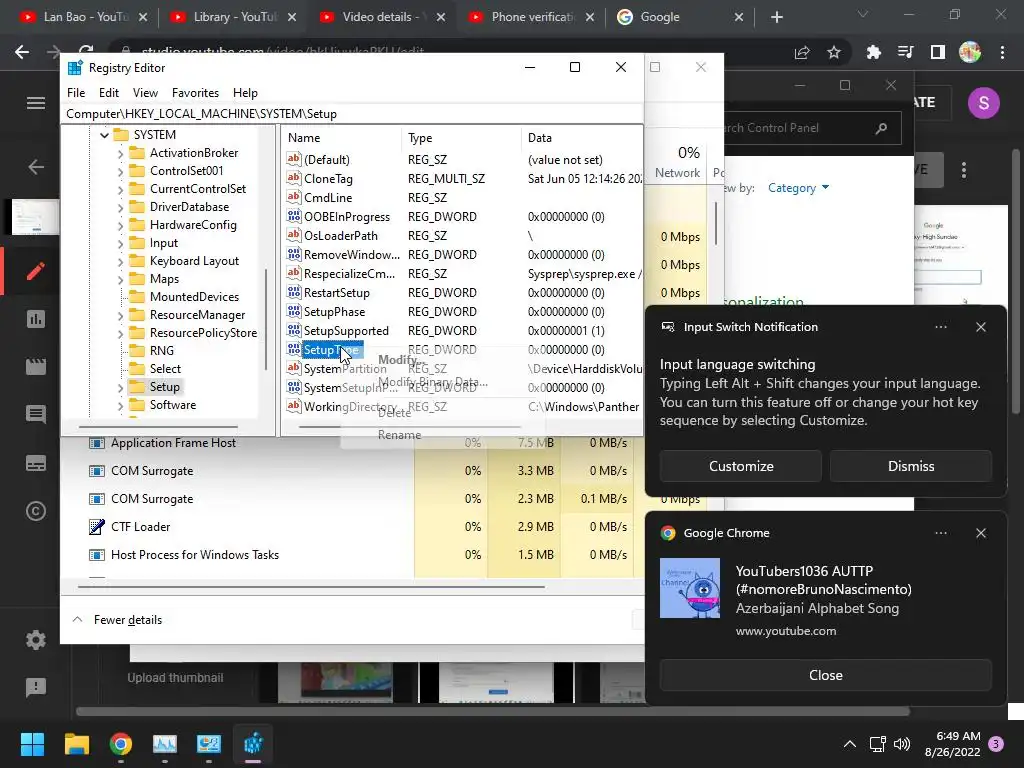Open the Comments icon in sidebar
Screen dimensions: 1024x768
36,414
